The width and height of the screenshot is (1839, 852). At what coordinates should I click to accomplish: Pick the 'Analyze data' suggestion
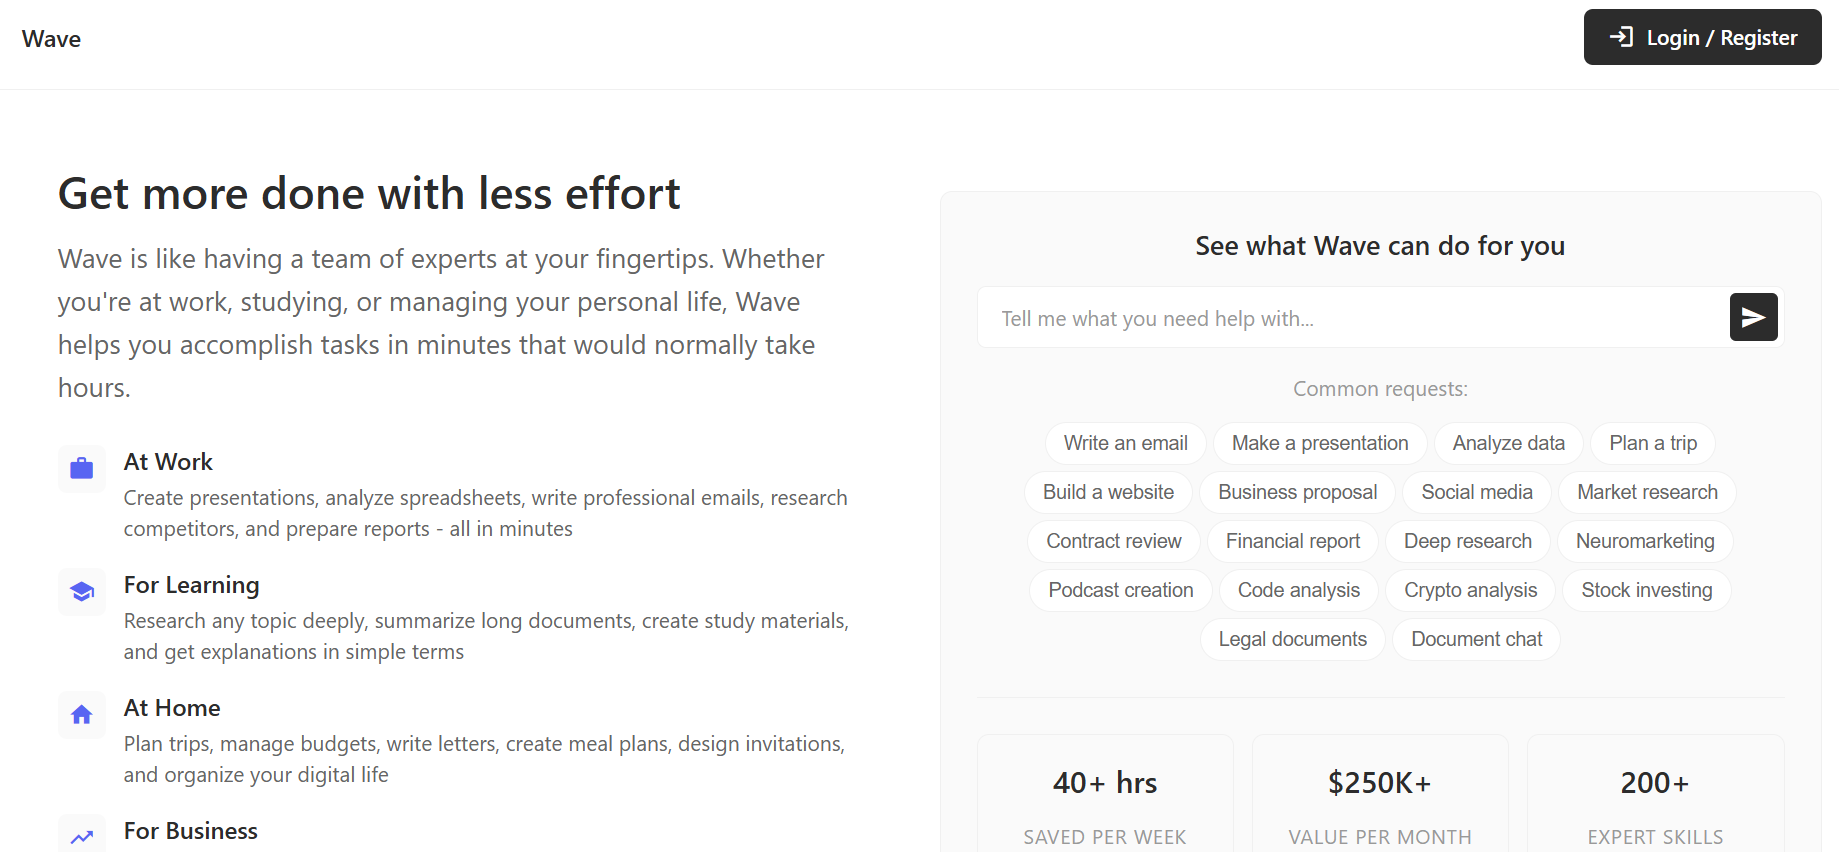1508,443
